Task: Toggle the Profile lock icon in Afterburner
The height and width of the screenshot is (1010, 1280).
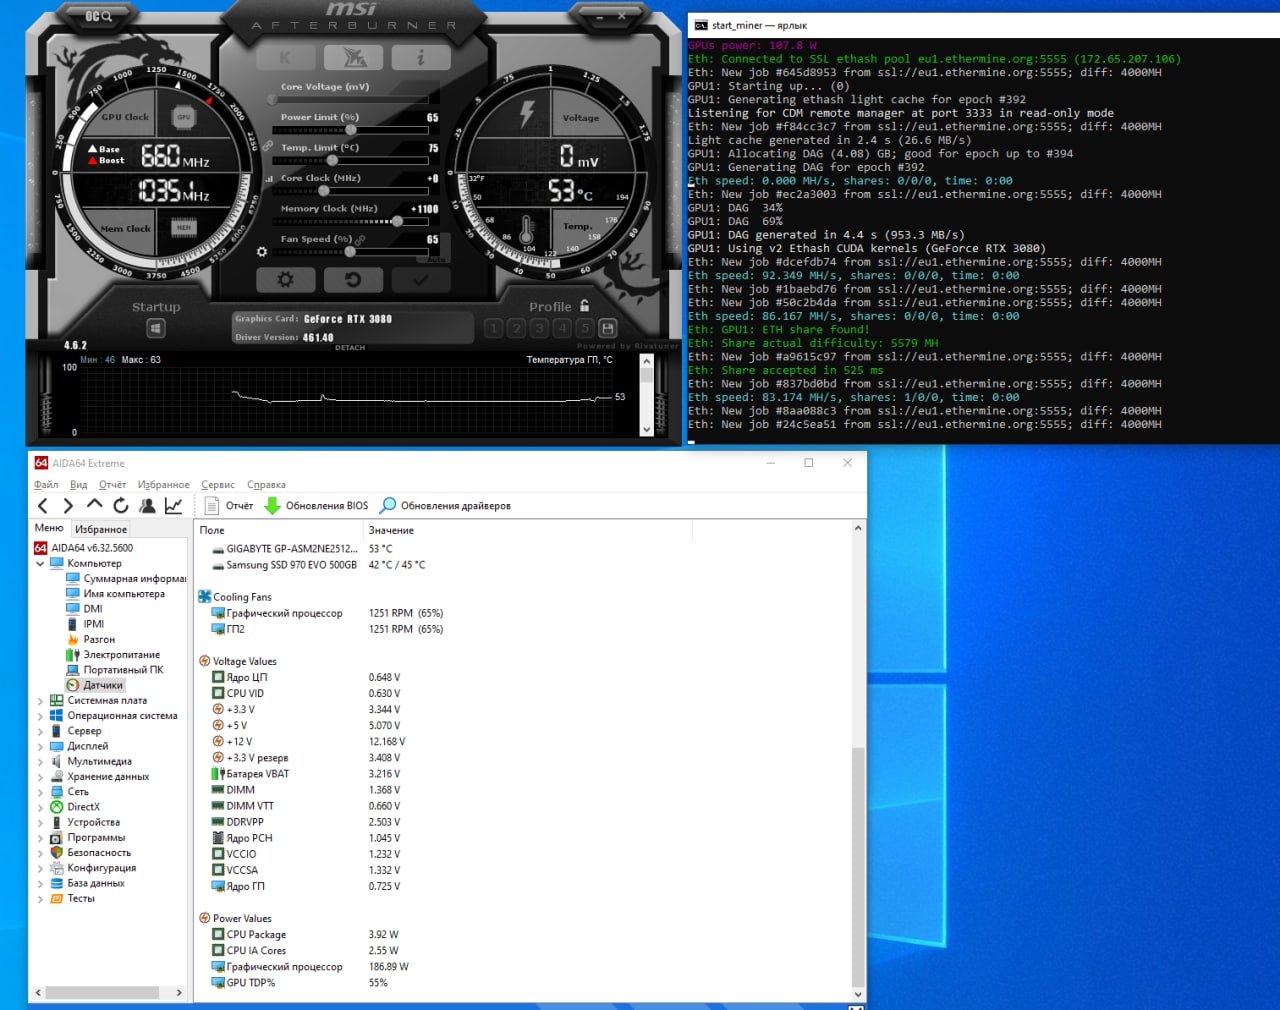Action: 585,306
